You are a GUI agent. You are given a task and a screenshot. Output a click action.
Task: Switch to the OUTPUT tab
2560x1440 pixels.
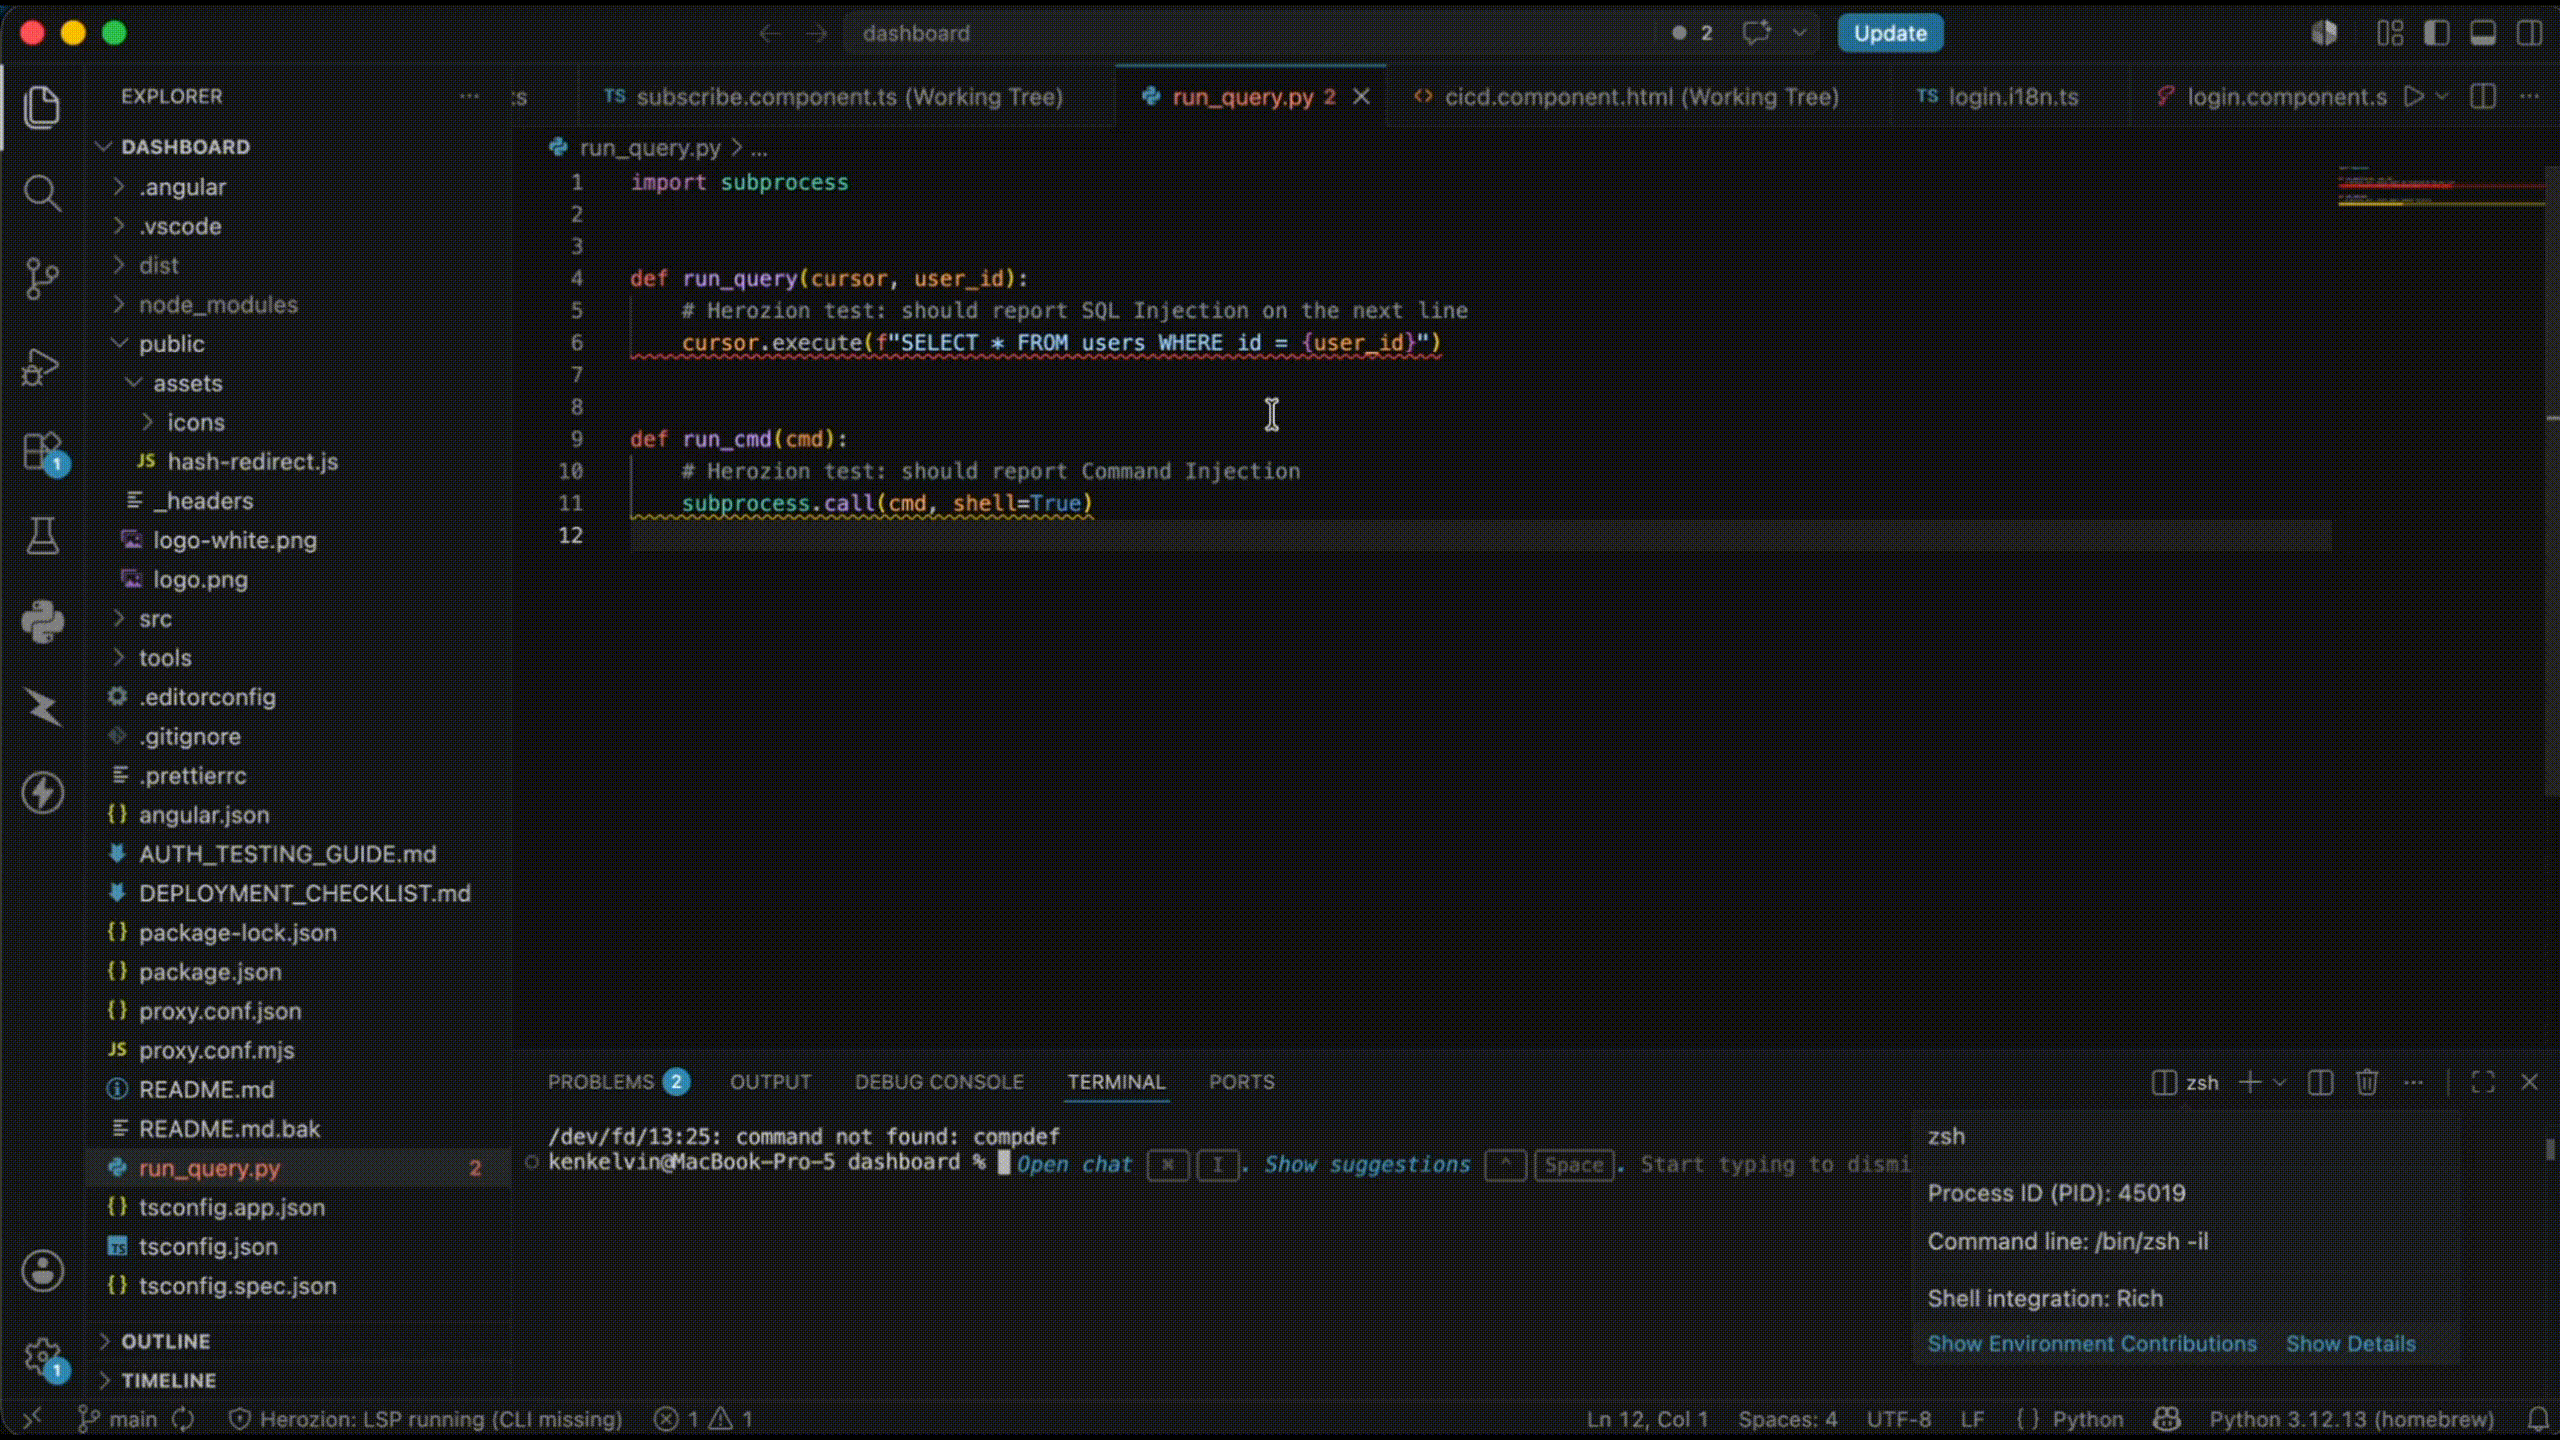click(x=770, y=1082)
